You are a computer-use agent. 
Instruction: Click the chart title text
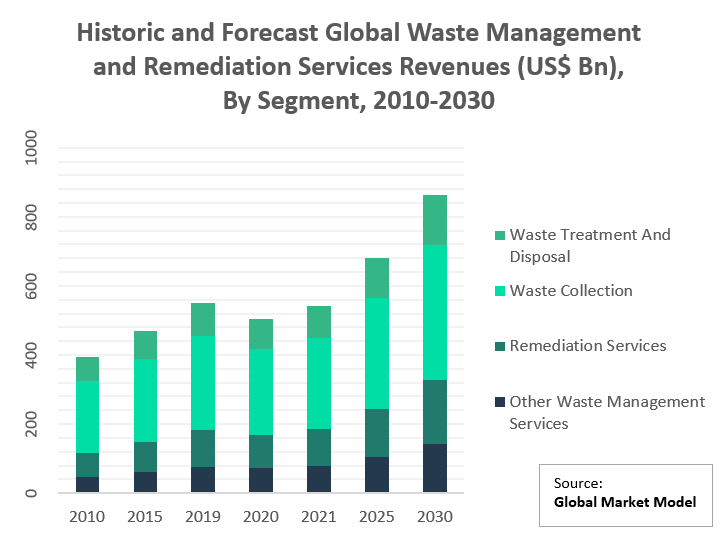coord(358,66)
